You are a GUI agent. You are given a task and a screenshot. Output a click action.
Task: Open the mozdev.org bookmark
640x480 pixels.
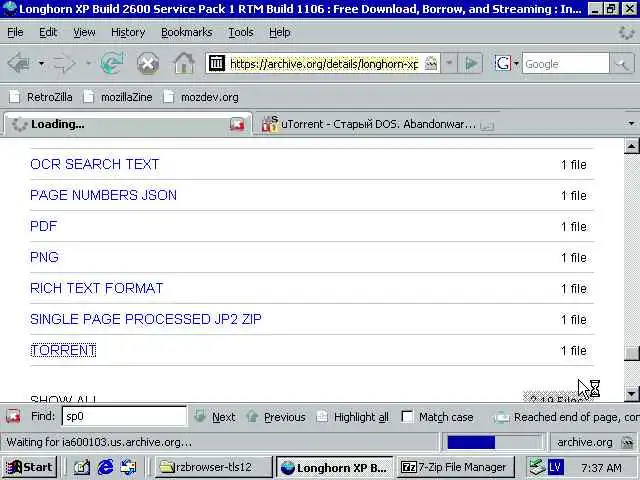coord(200,97)
